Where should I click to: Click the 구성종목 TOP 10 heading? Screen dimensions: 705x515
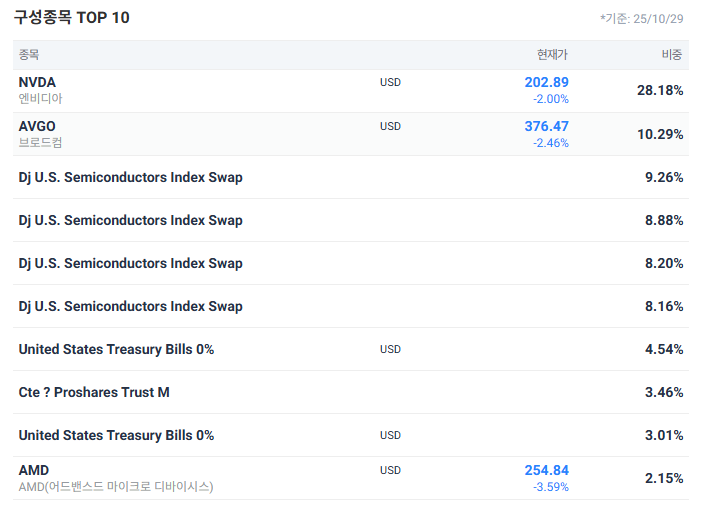71,18
